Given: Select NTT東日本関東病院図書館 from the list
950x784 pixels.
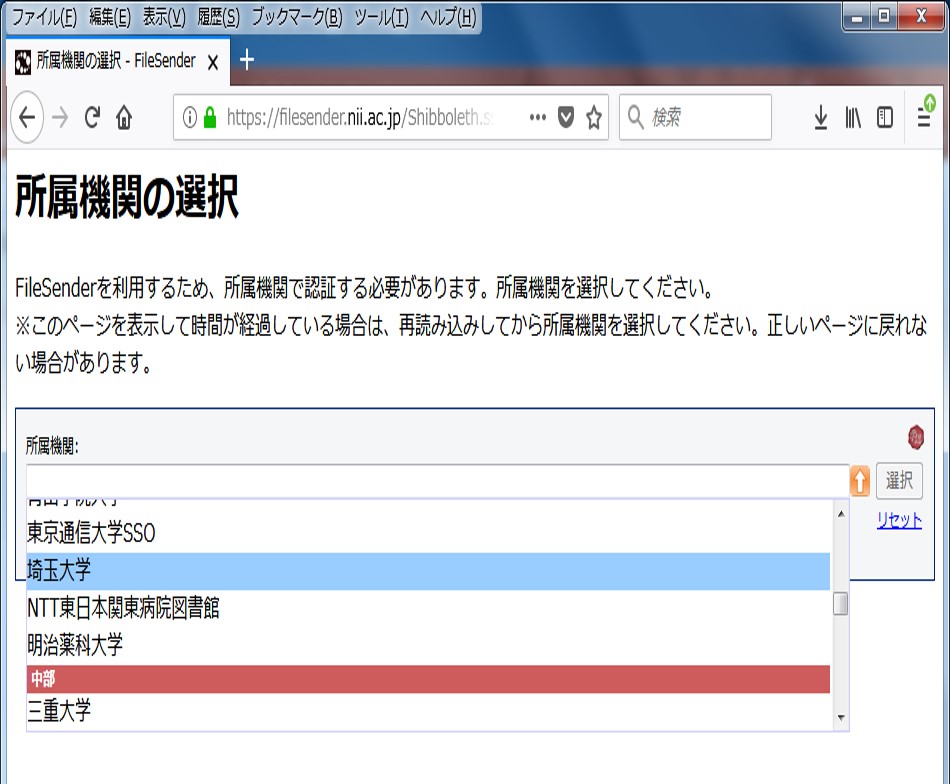Looking at the screenshot, I should tap(428, 608).
